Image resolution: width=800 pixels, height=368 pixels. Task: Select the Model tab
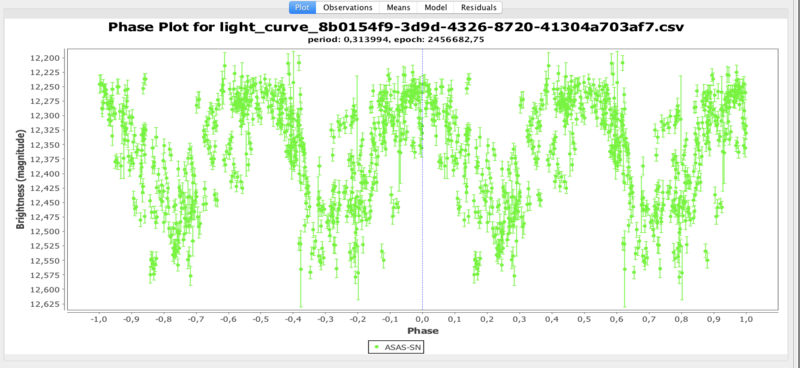click(436, 8)
